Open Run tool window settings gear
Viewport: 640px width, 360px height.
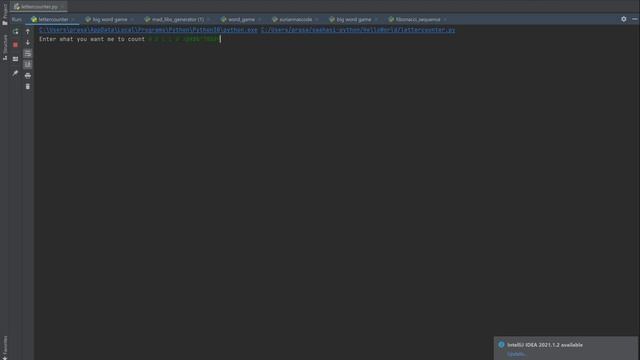tap(624, 19)
